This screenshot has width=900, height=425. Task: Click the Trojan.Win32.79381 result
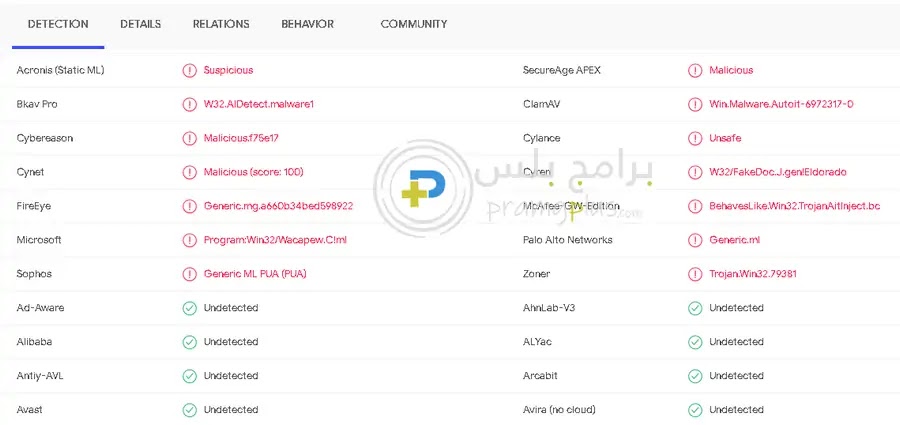point(753,273)
